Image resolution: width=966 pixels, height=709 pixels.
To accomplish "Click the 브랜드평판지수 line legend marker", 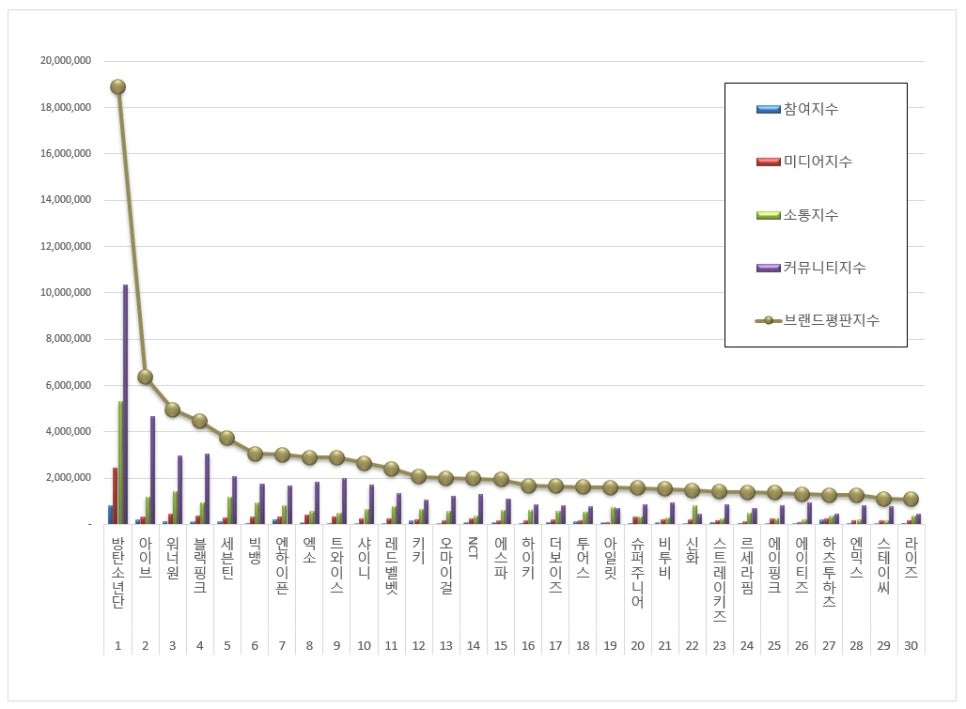I will coord(767,321).
